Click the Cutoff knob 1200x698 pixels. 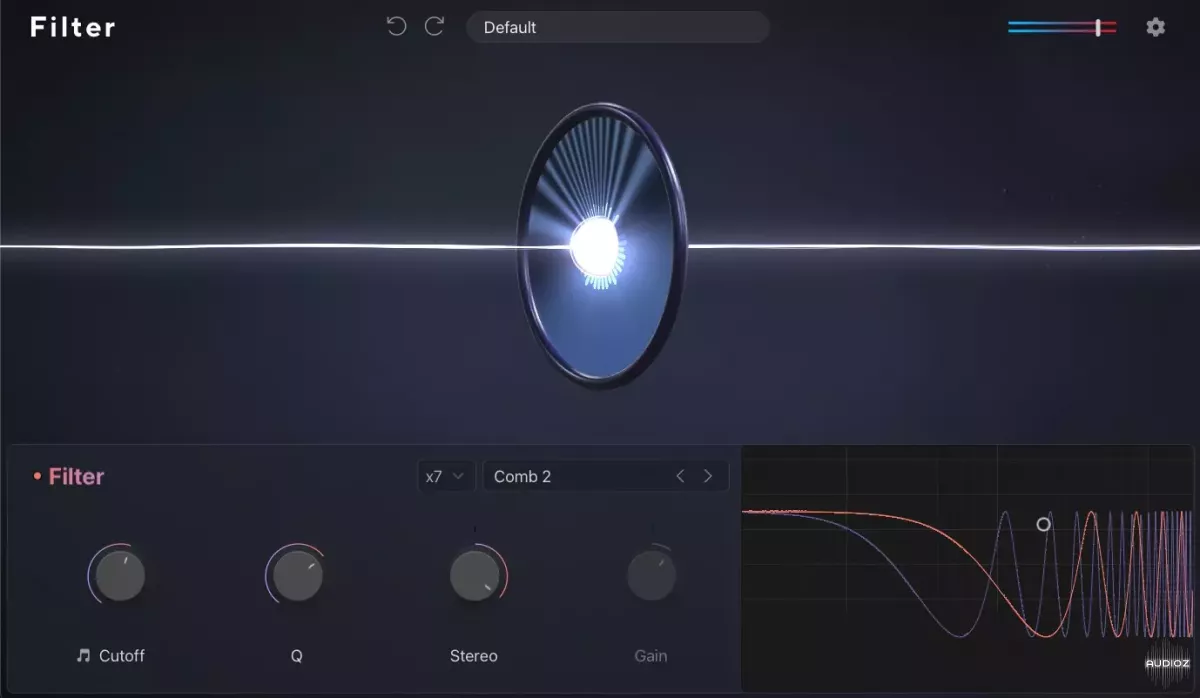pos(120,576)
